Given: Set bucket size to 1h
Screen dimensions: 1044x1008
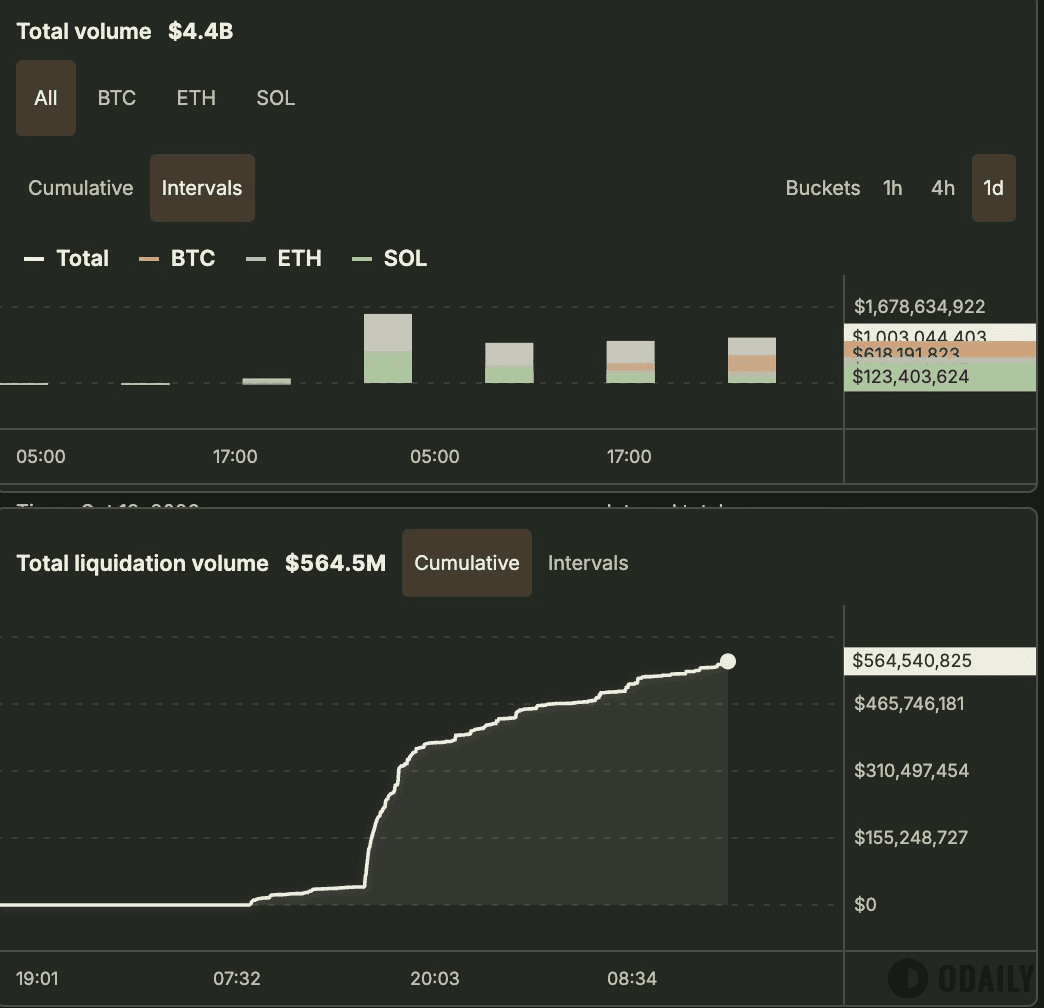Looking at the screenshot, I should coord(892,188).
